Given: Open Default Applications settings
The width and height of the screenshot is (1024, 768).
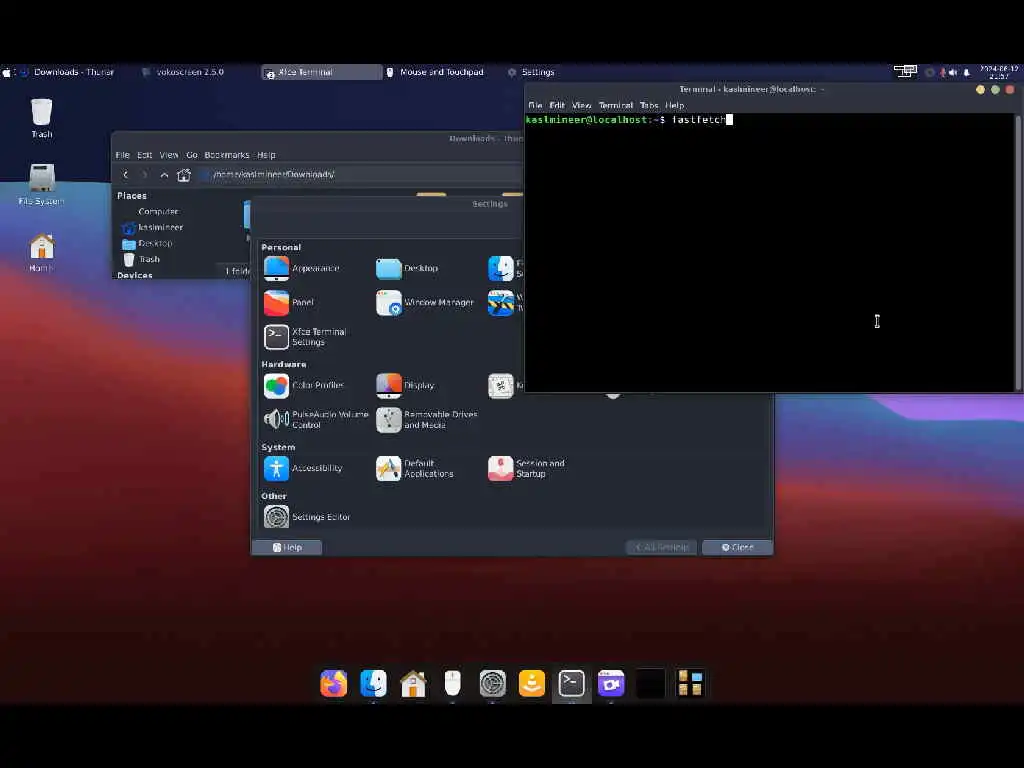Looking at the screenshot, I should point(415,468).
